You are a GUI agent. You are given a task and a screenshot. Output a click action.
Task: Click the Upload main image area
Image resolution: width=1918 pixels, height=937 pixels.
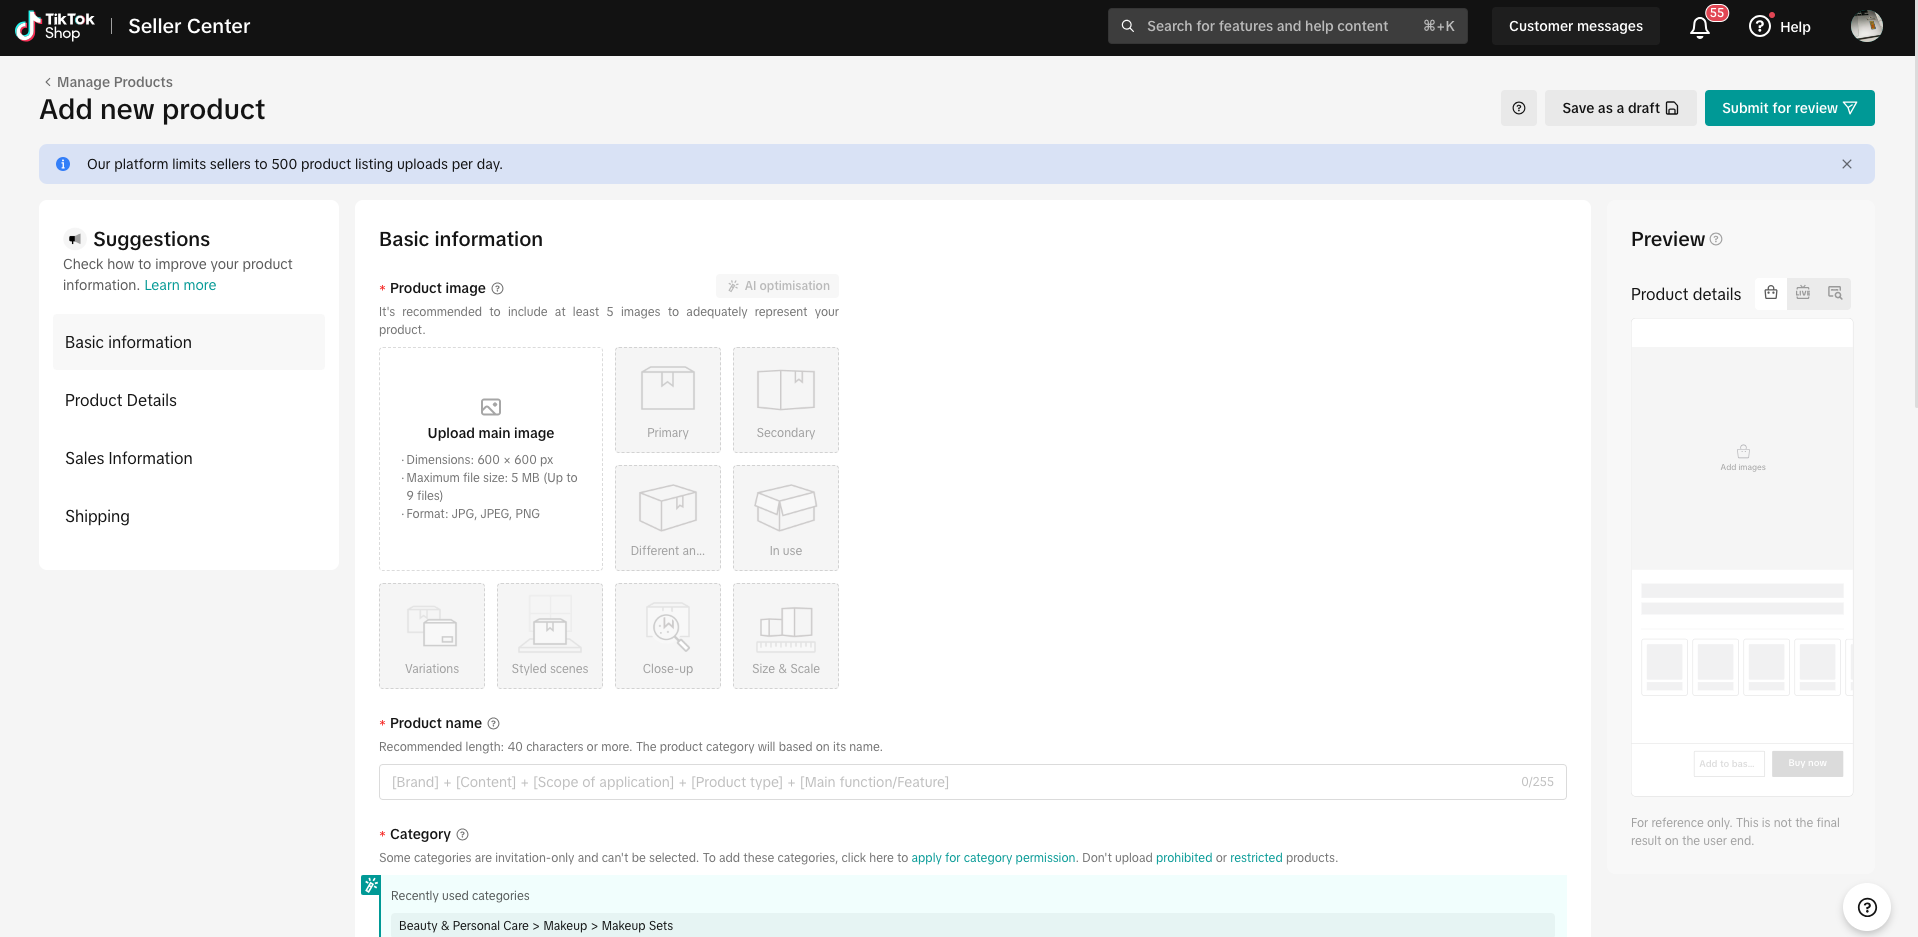(x=491, y=459)
